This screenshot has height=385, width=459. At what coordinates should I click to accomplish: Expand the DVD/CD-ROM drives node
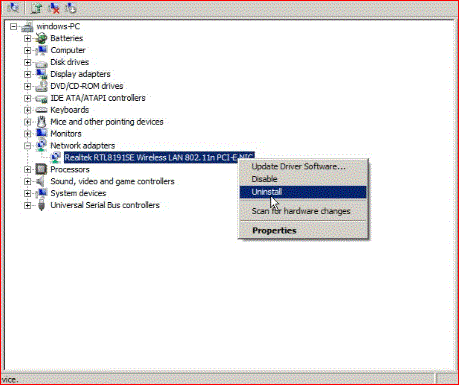coord(28,86)
